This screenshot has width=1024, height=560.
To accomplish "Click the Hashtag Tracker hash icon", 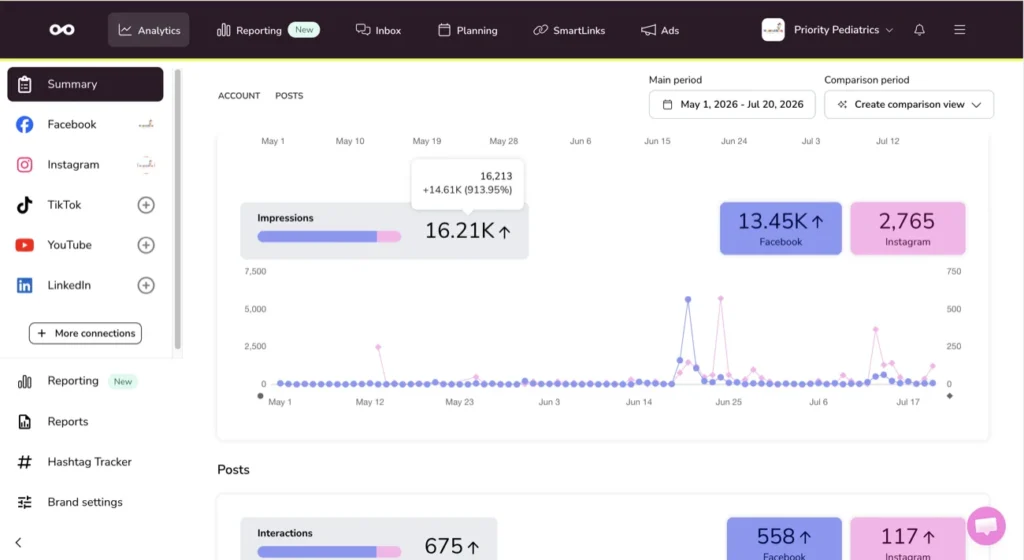I will point(25,462).
